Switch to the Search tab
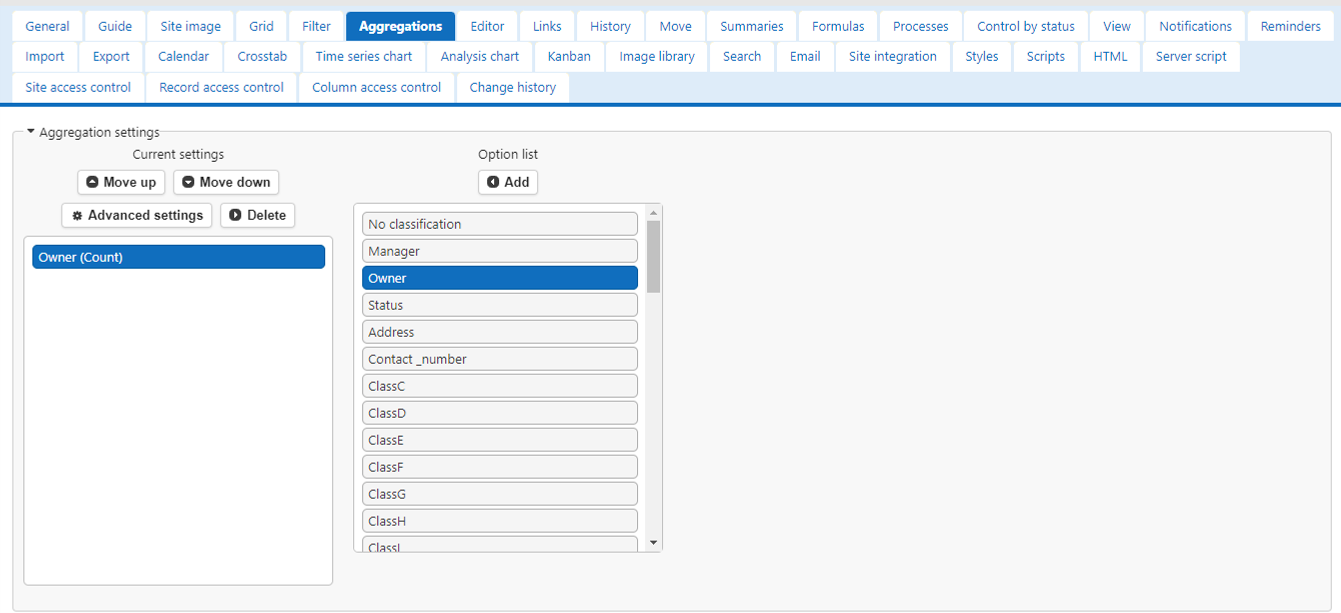This screenshot has height=613, width=1341. [742, 56]
